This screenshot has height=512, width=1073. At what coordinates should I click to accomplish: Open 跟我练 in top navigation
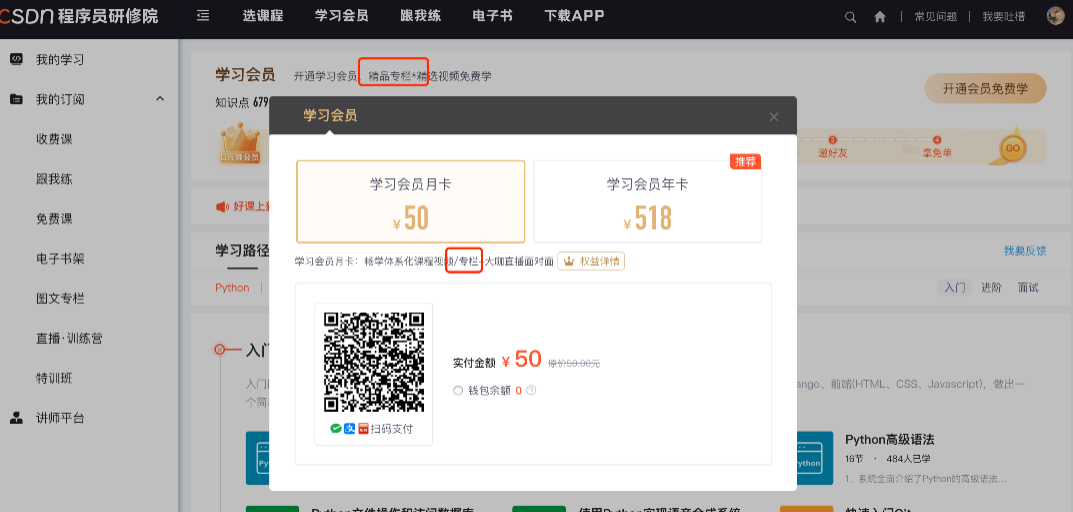point(420,16)
